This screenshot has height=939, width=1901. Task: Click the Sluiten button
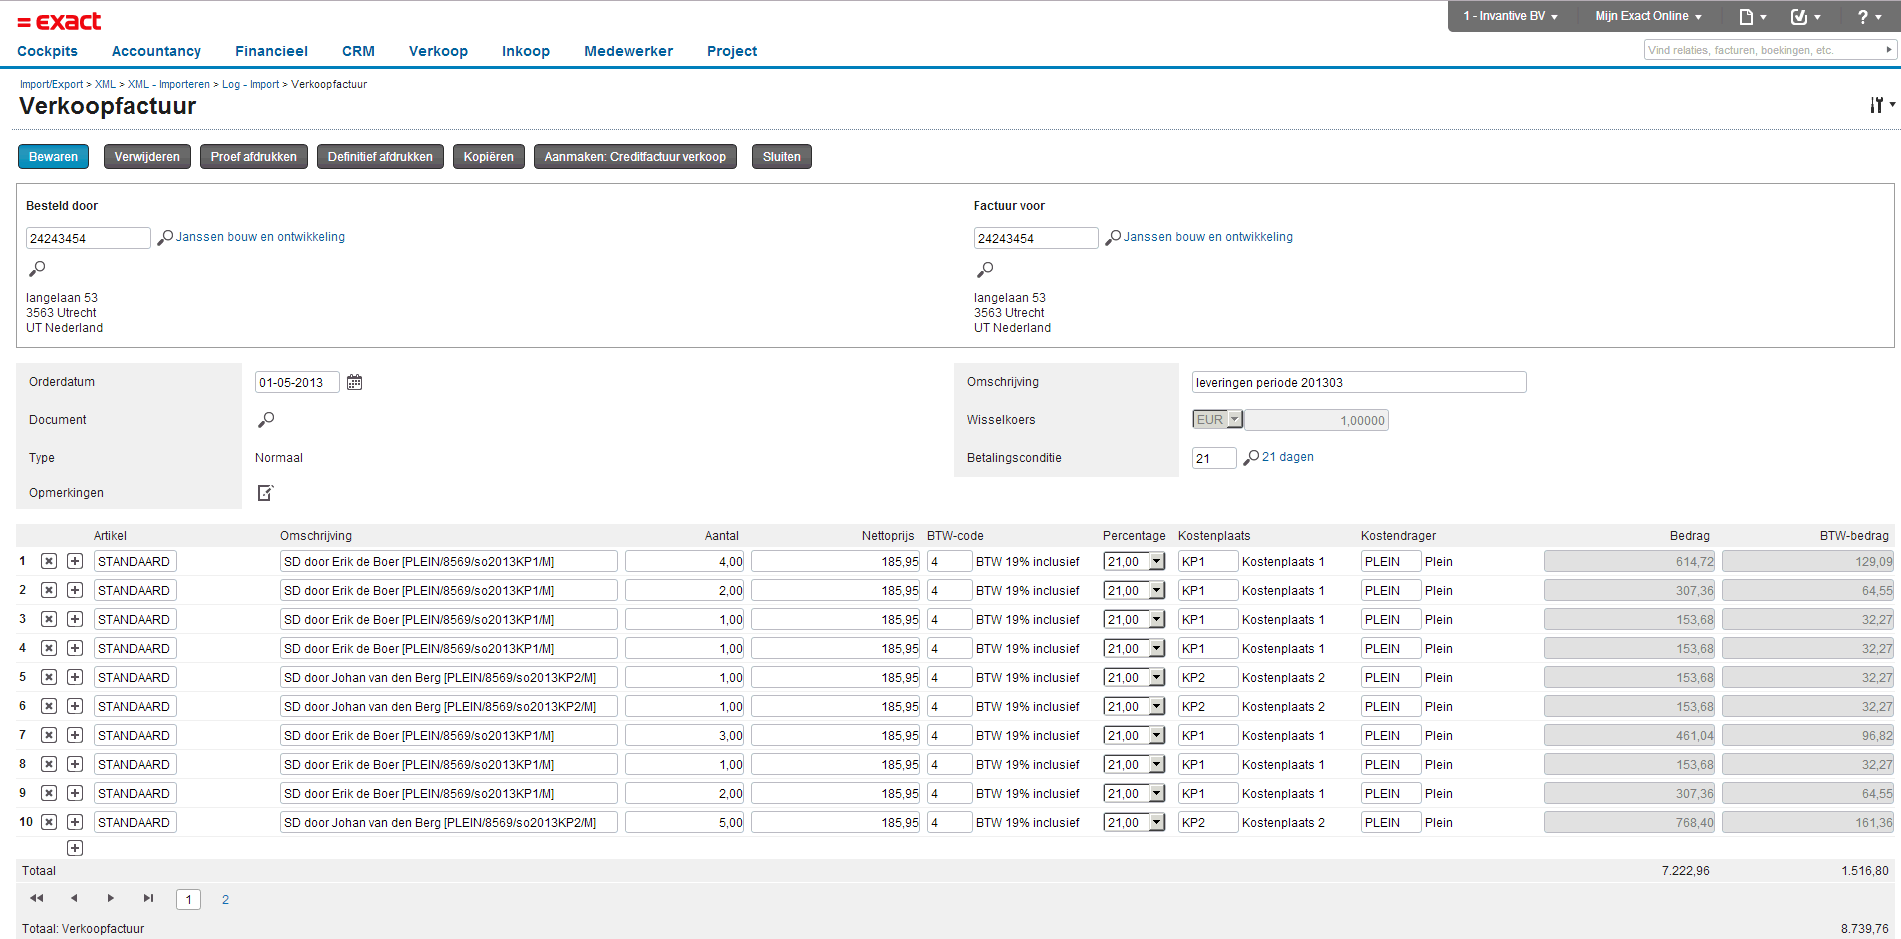click(x=781, y=157)
